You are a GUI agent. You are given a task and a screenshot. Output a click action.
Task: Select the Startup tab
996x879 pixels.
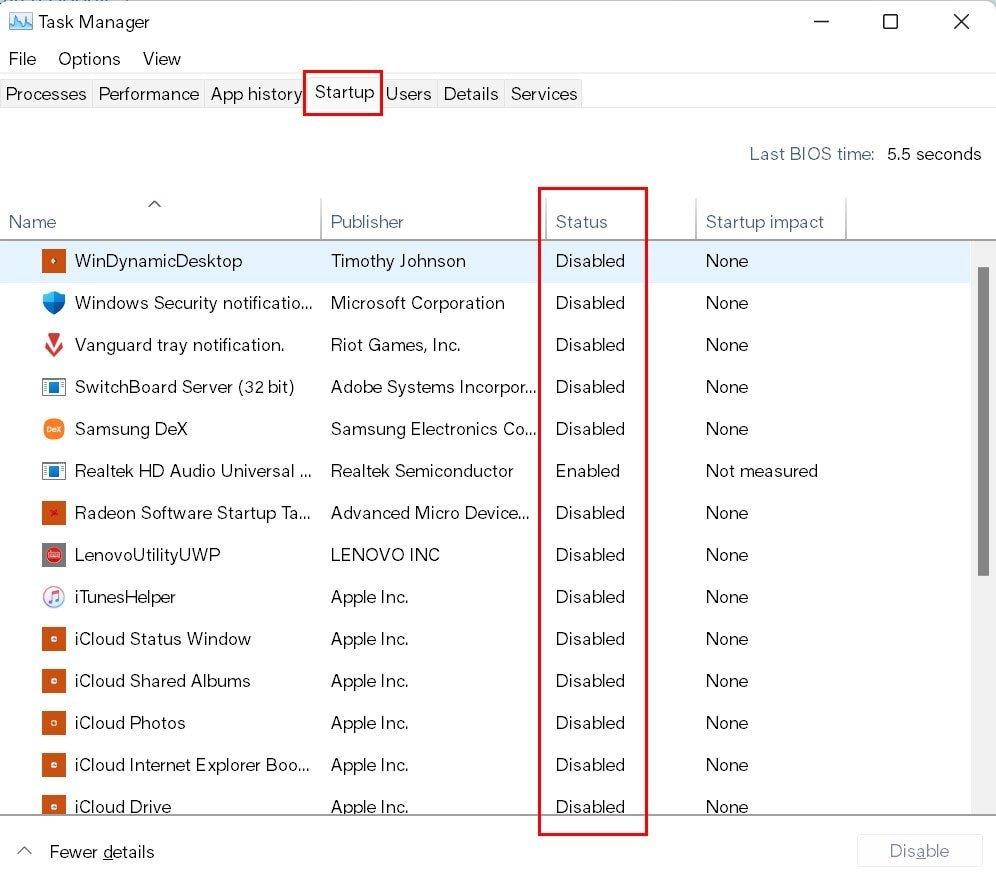(344, 93)
